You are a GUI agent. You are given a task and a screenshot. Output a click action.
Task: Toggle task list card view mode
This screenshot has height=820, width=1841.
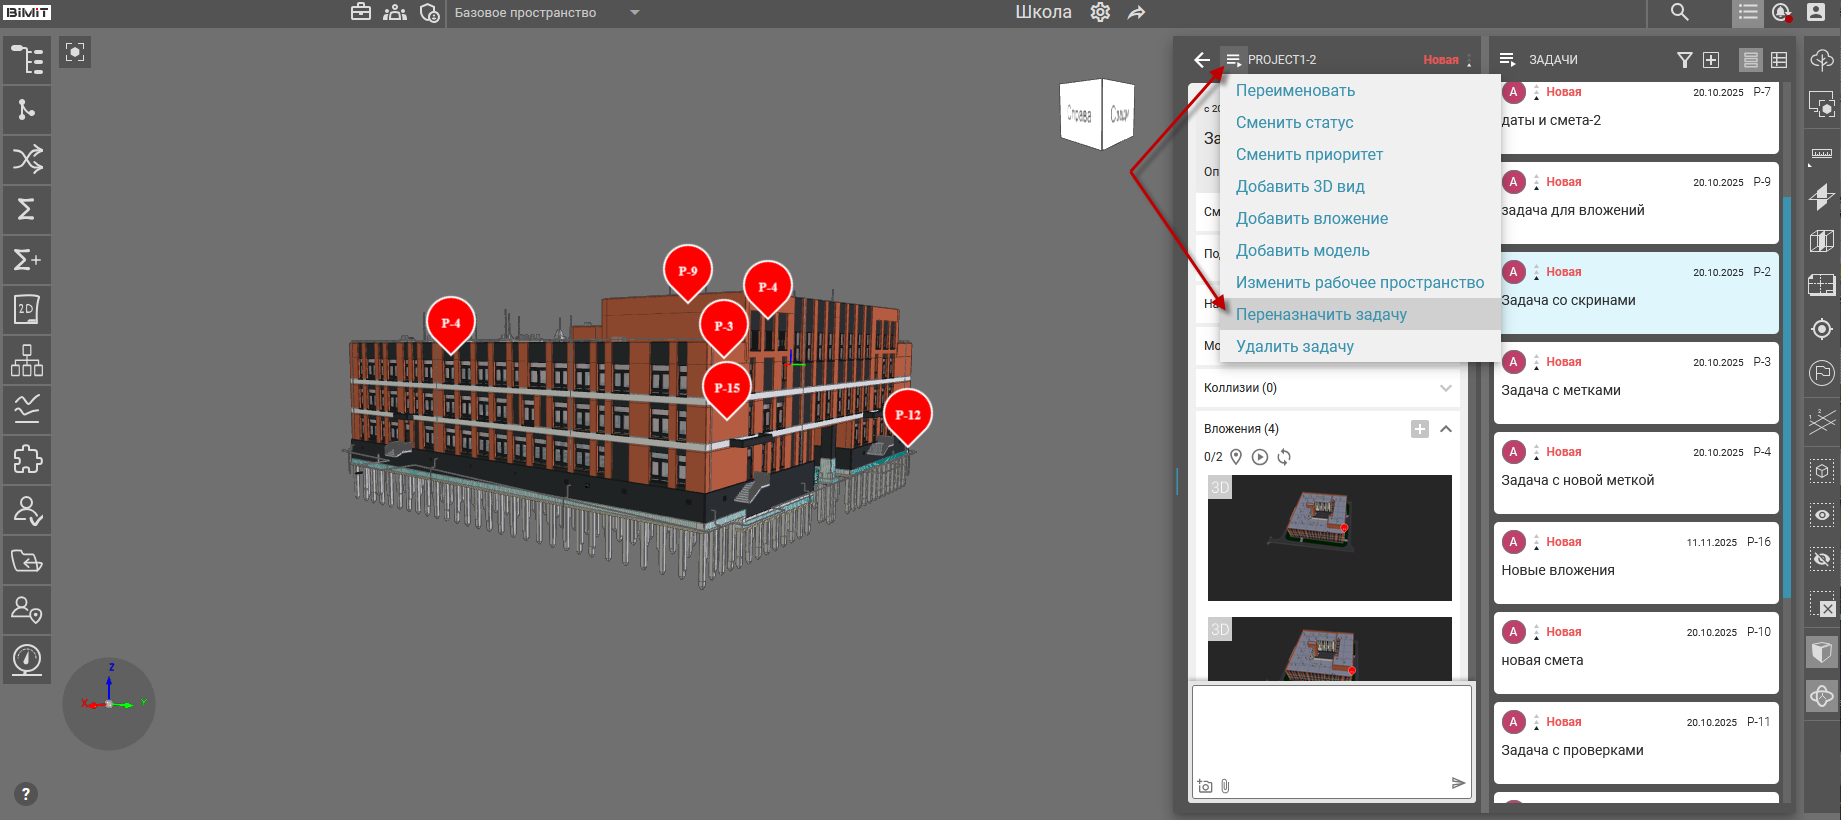pos(1750,60)
